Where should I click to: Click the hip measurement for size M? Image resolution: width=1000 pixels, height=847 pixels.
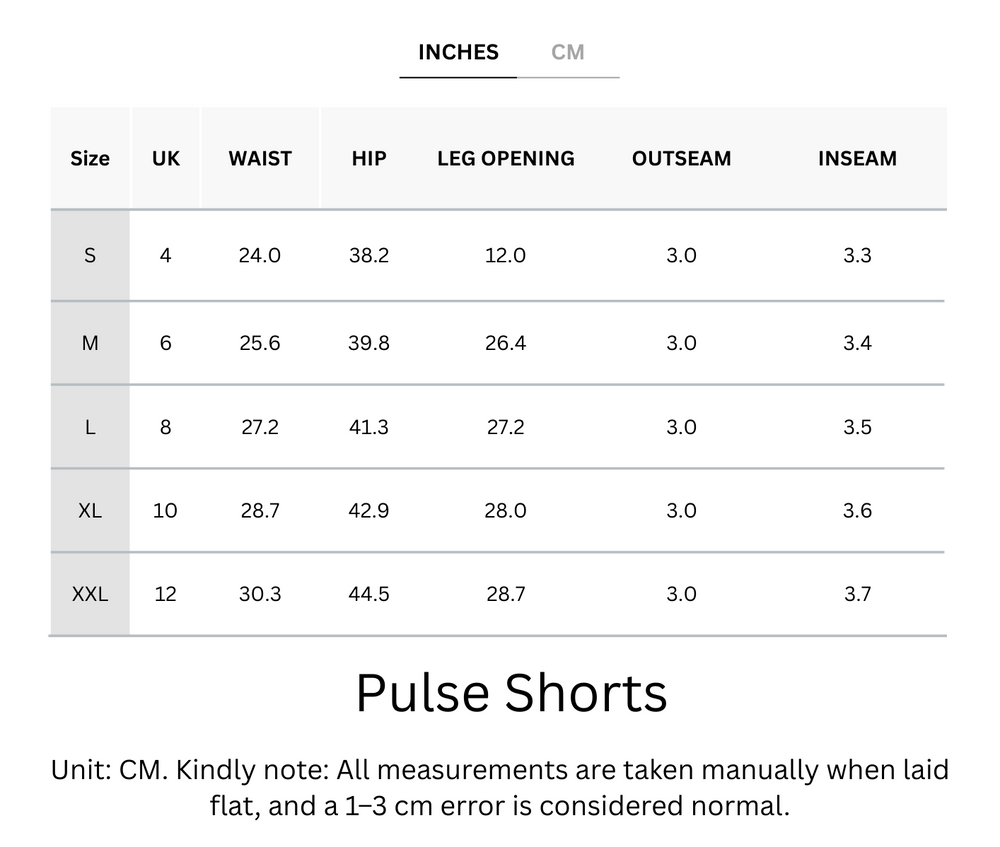pos(369,341)
